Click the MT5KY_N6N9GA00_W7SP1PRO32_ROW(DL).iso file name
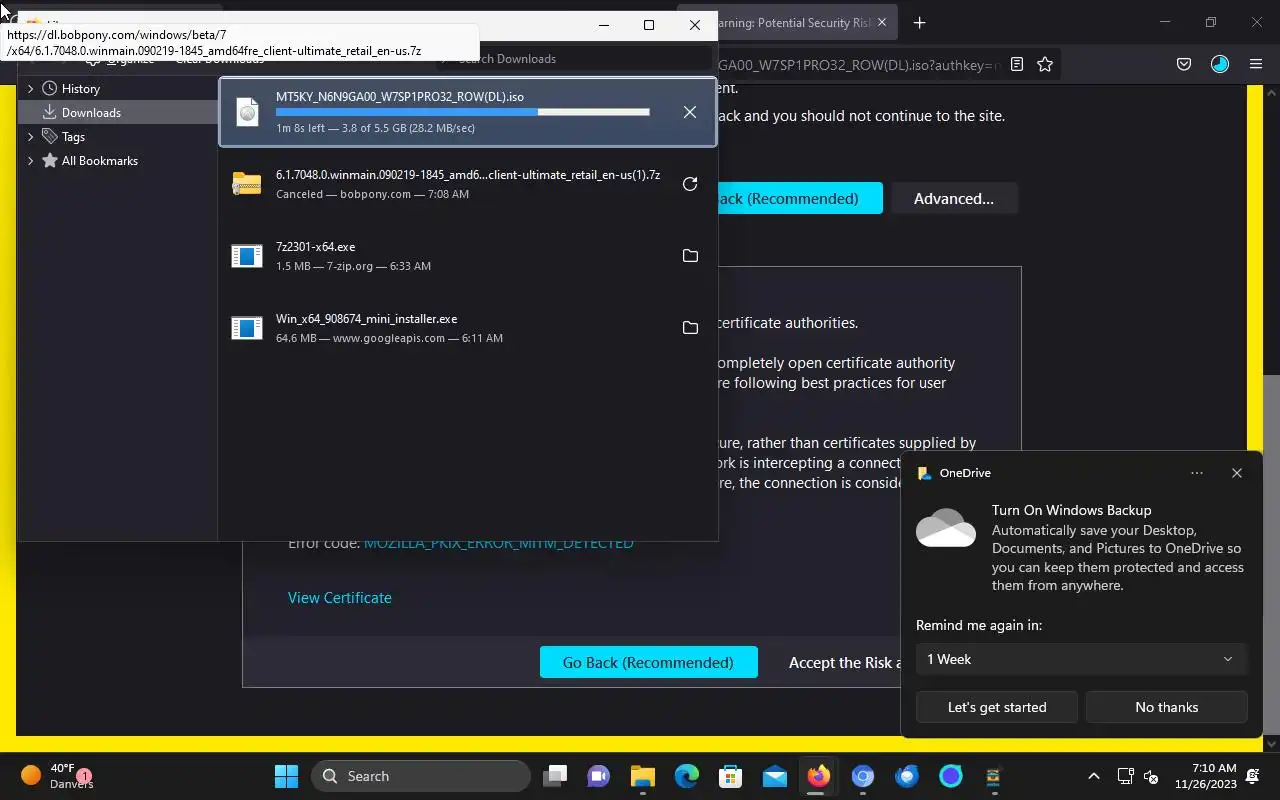Image resolution: width=1280 pixels, height=800 pixels. coord(400,97)
